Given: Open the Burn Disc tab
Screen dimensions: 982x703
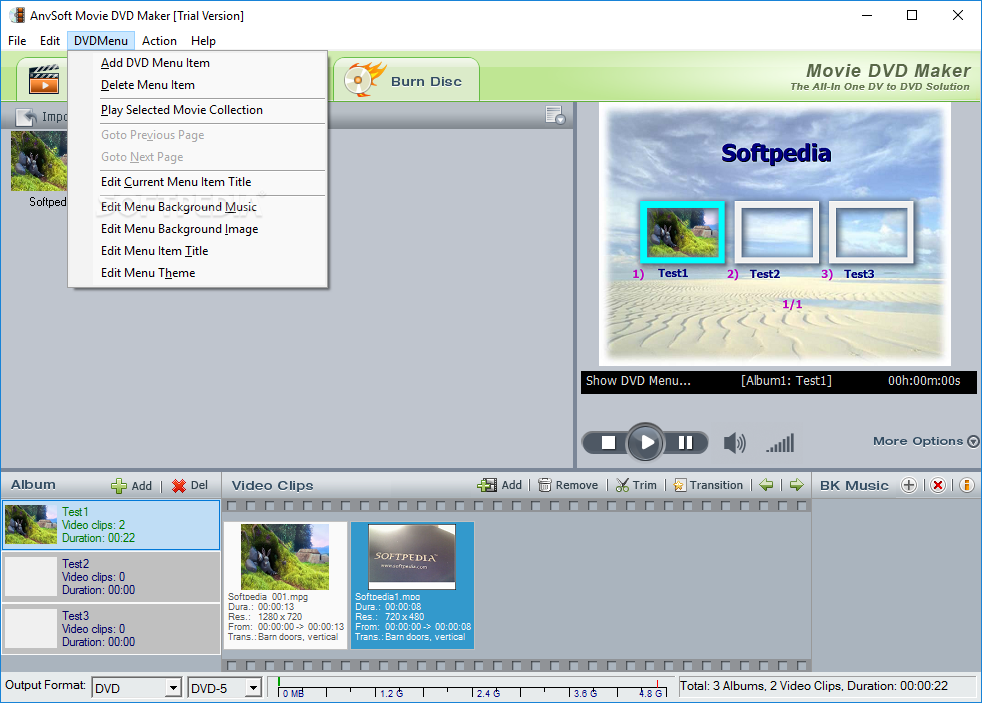Looking at the screenshot, I should click(406, 80).
